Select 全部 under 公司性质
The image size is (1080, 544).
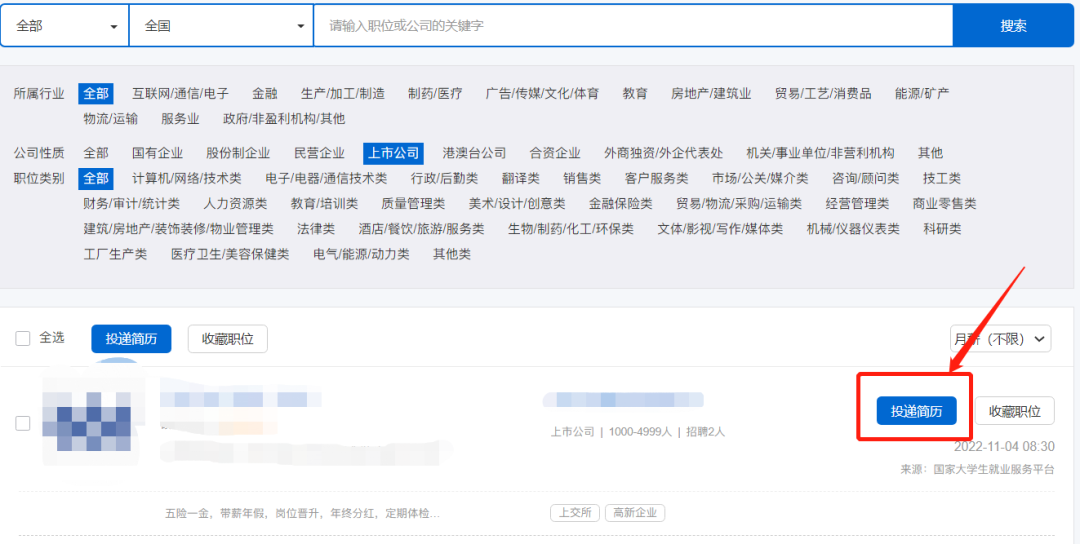pos(96,153)
